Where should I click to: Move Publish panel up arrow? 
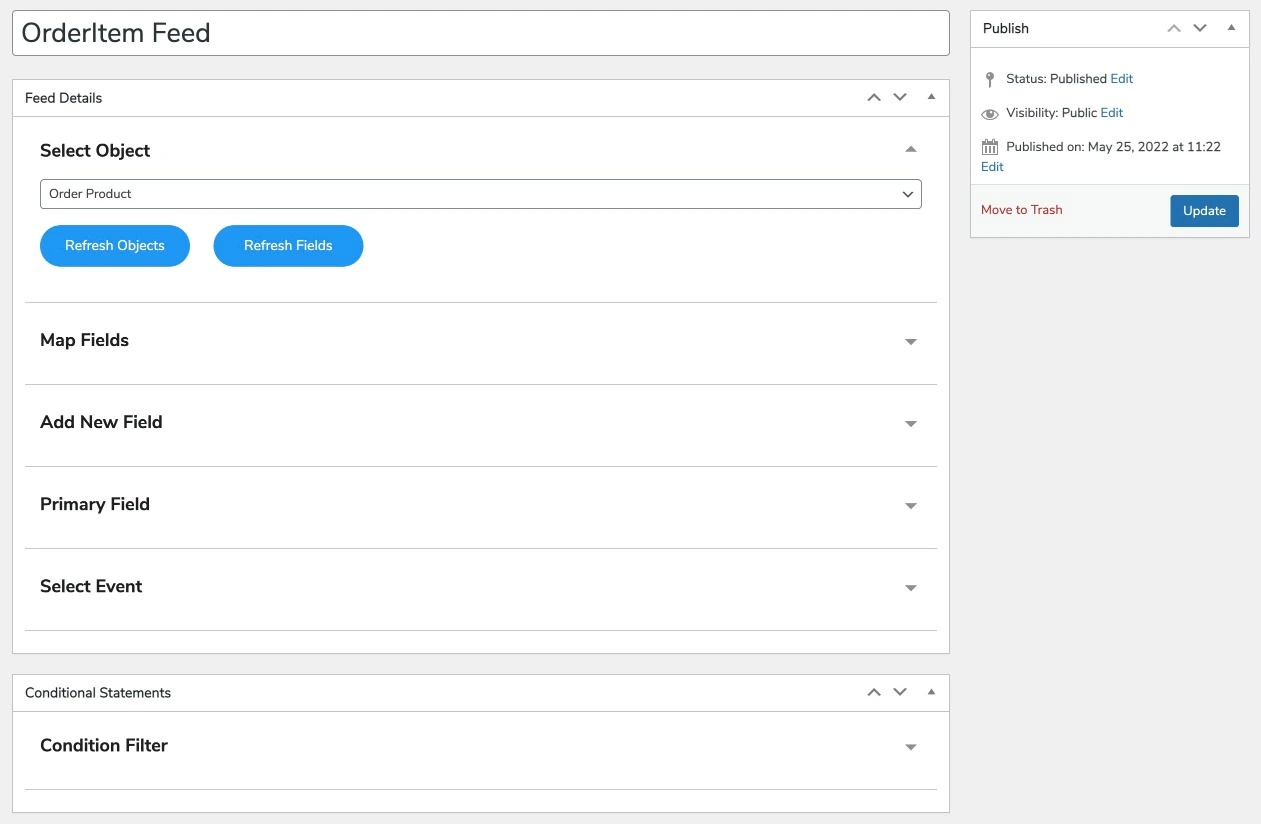pyautogui.click(x=1174, y=29)
